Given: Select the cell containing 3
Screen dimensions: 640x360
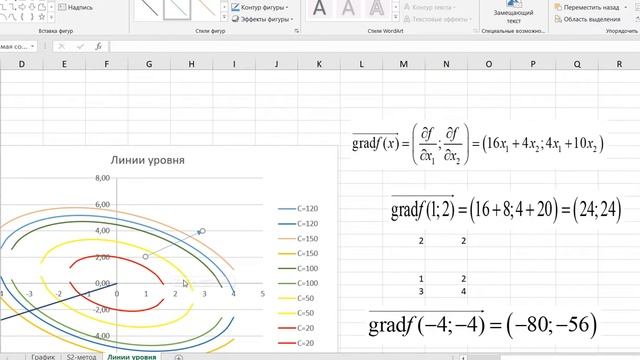Looking at the screenshot, I should (x=404, y=291).
